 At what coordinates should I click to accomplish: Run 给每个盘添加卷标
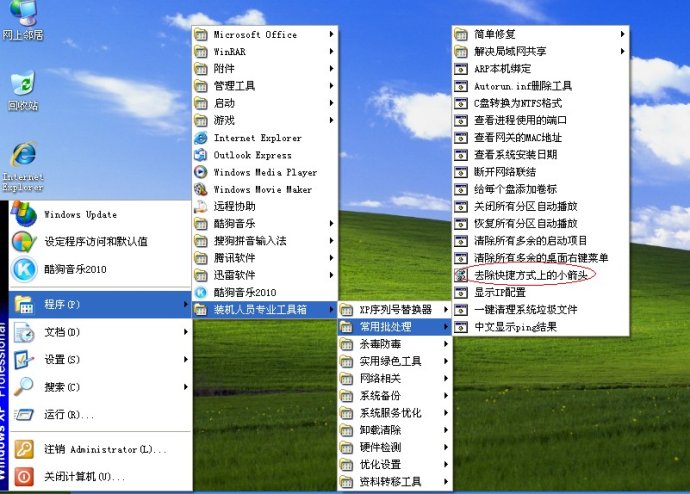coord(541,189)
